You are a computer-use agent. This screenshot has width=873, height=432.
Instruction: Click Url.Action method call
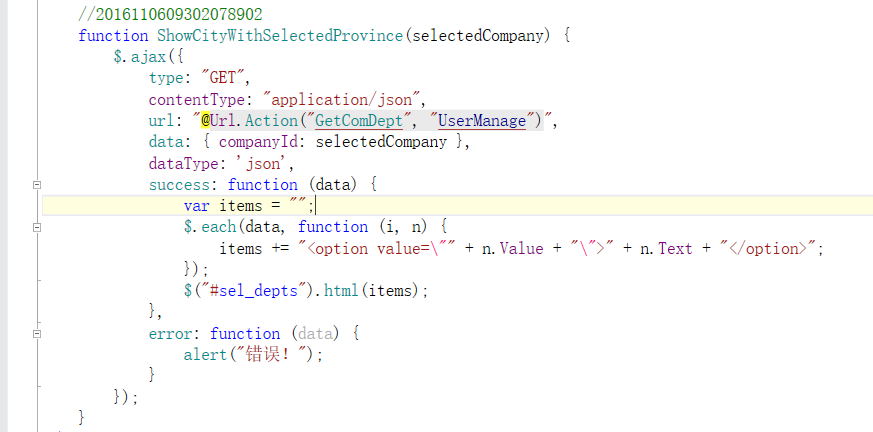(x=254, y=121)
